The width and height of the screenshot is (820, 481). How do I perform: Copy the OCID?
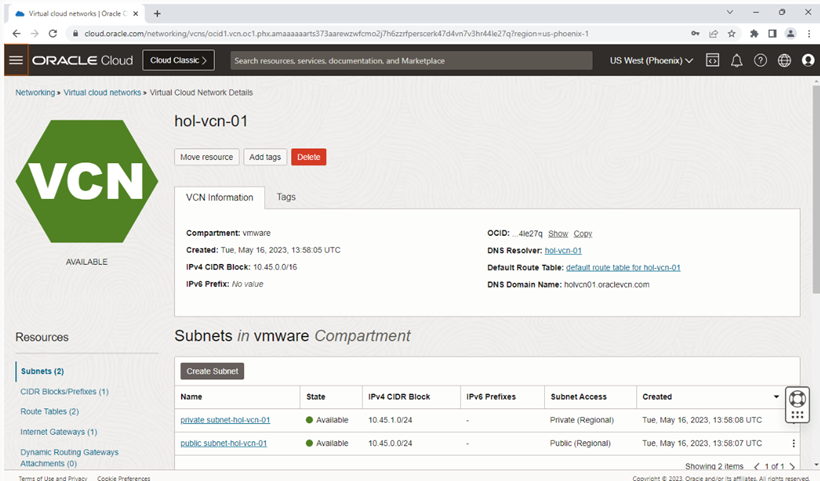click(x=583, y=234)
